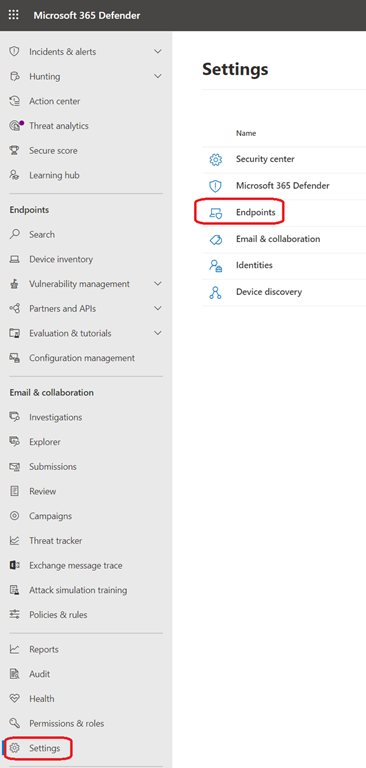Go to Secure score
Image resolution: width=366 pixels, height=768 pixels.
(53, 150)
